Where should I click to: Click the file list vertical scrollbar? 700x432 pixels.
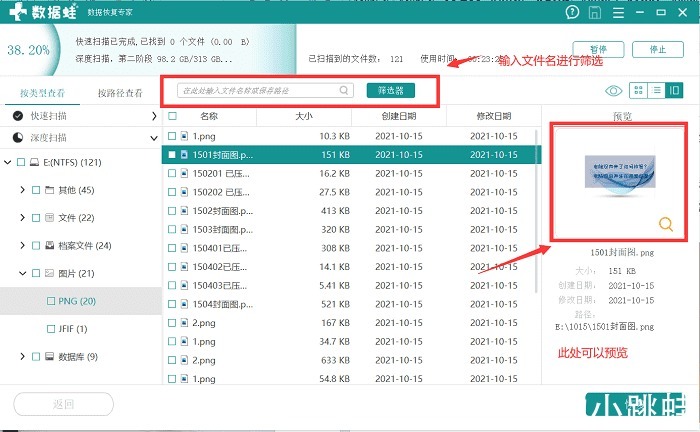click(537, 212)
